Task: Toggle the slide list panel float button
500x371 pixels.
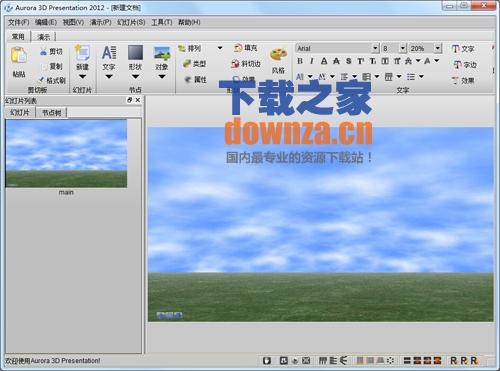Action: click(x=130, y=100)
